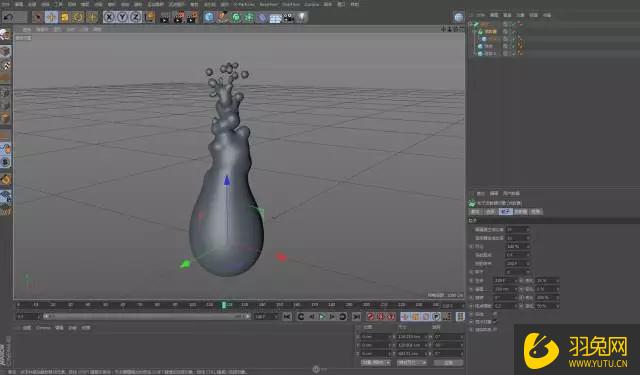Click the green timeline playhead marker

click(x=224, y=305)
